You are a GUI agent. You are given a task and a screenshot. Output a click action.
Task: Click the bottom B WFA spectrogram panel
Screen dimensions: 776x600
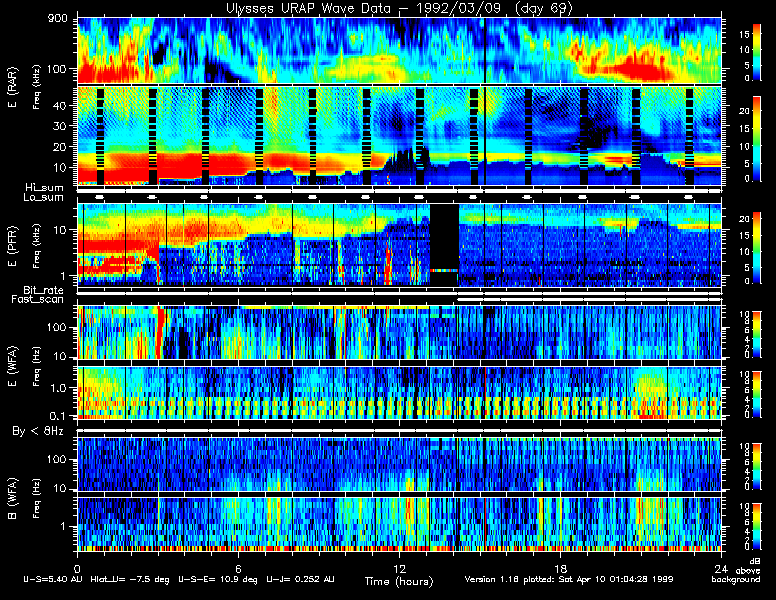click(399, 524)
